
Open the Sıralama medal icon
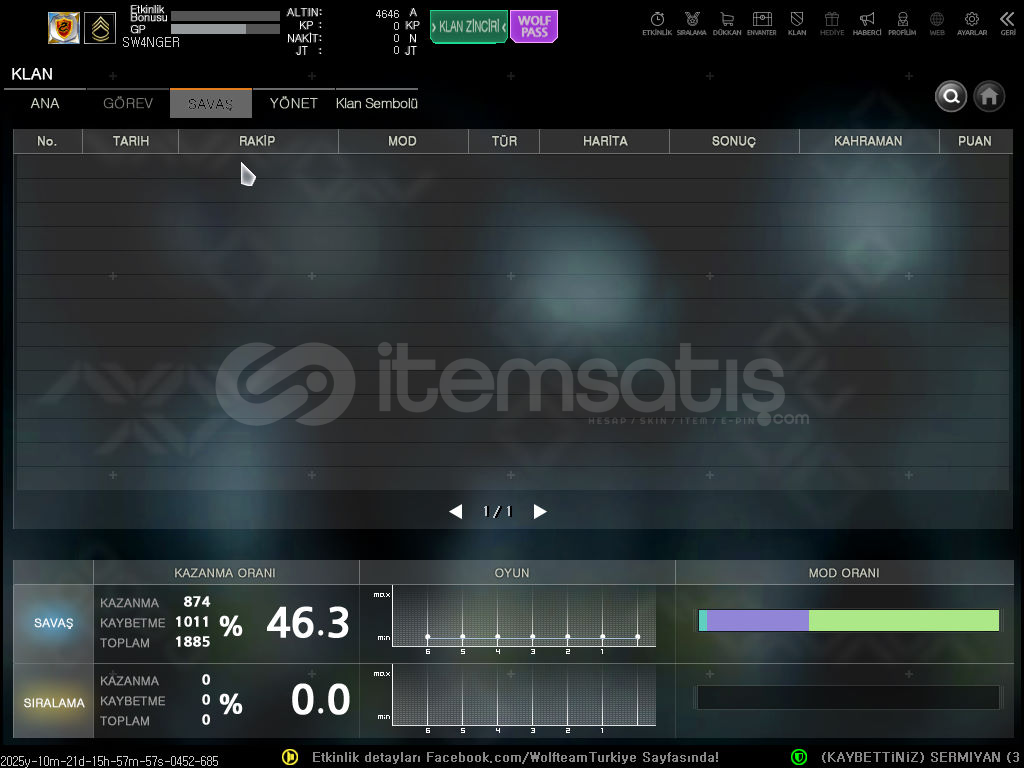pos(691,20)
